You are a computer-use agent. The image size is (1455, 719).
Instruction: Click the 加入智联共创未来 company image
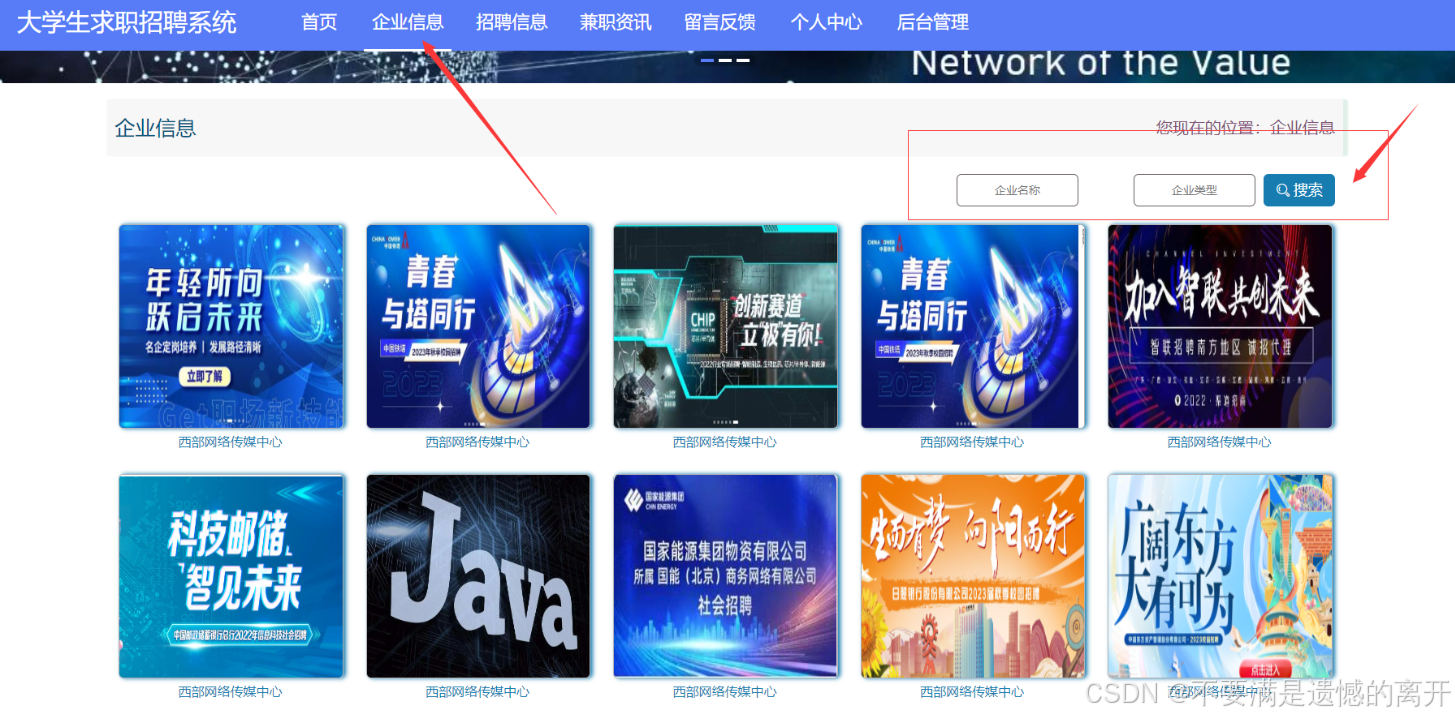coord(1220,326)
